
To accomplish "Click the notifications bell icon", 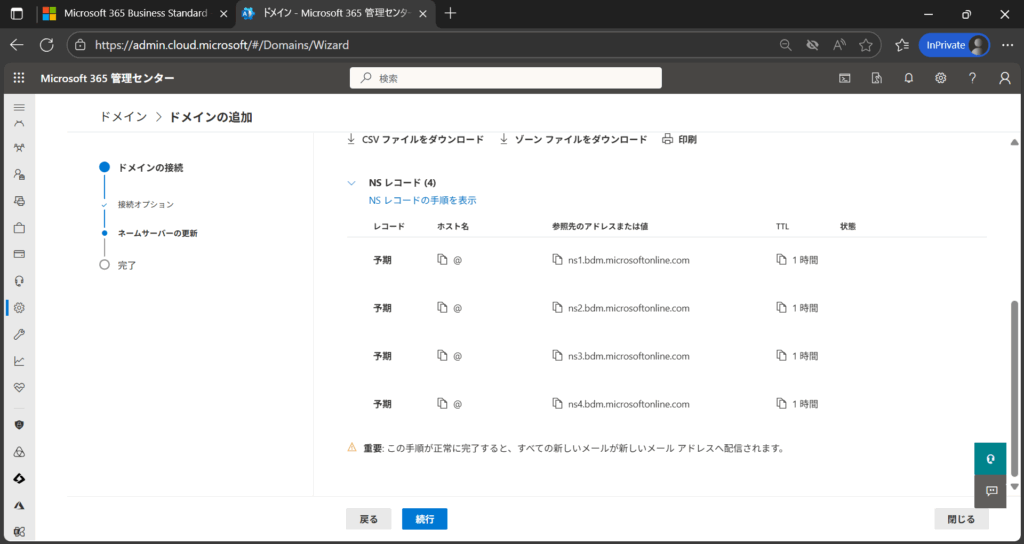I will click(x=908, y=78).
